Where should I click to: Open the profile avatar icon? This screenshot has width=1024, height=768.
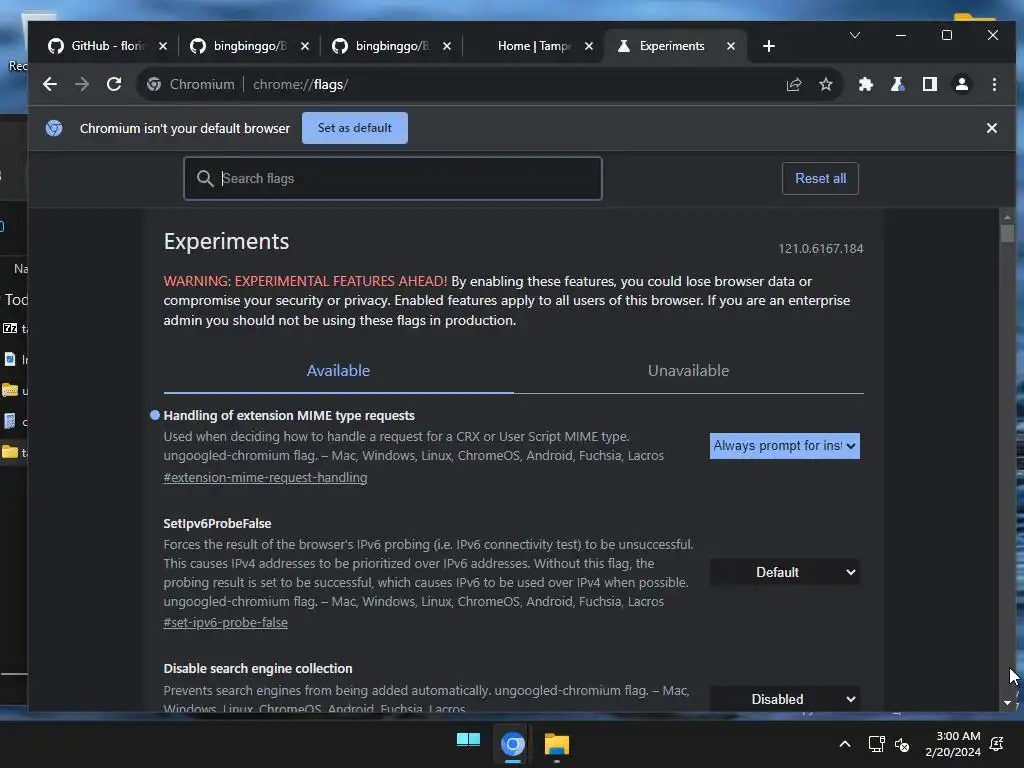pyautogui.click(x=962, y=84)
